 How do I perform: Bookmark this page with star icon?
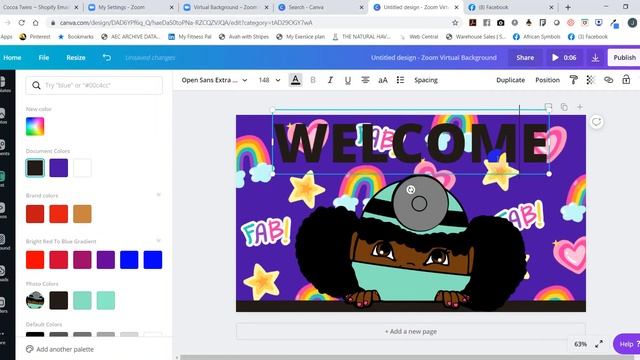point(455,23)
